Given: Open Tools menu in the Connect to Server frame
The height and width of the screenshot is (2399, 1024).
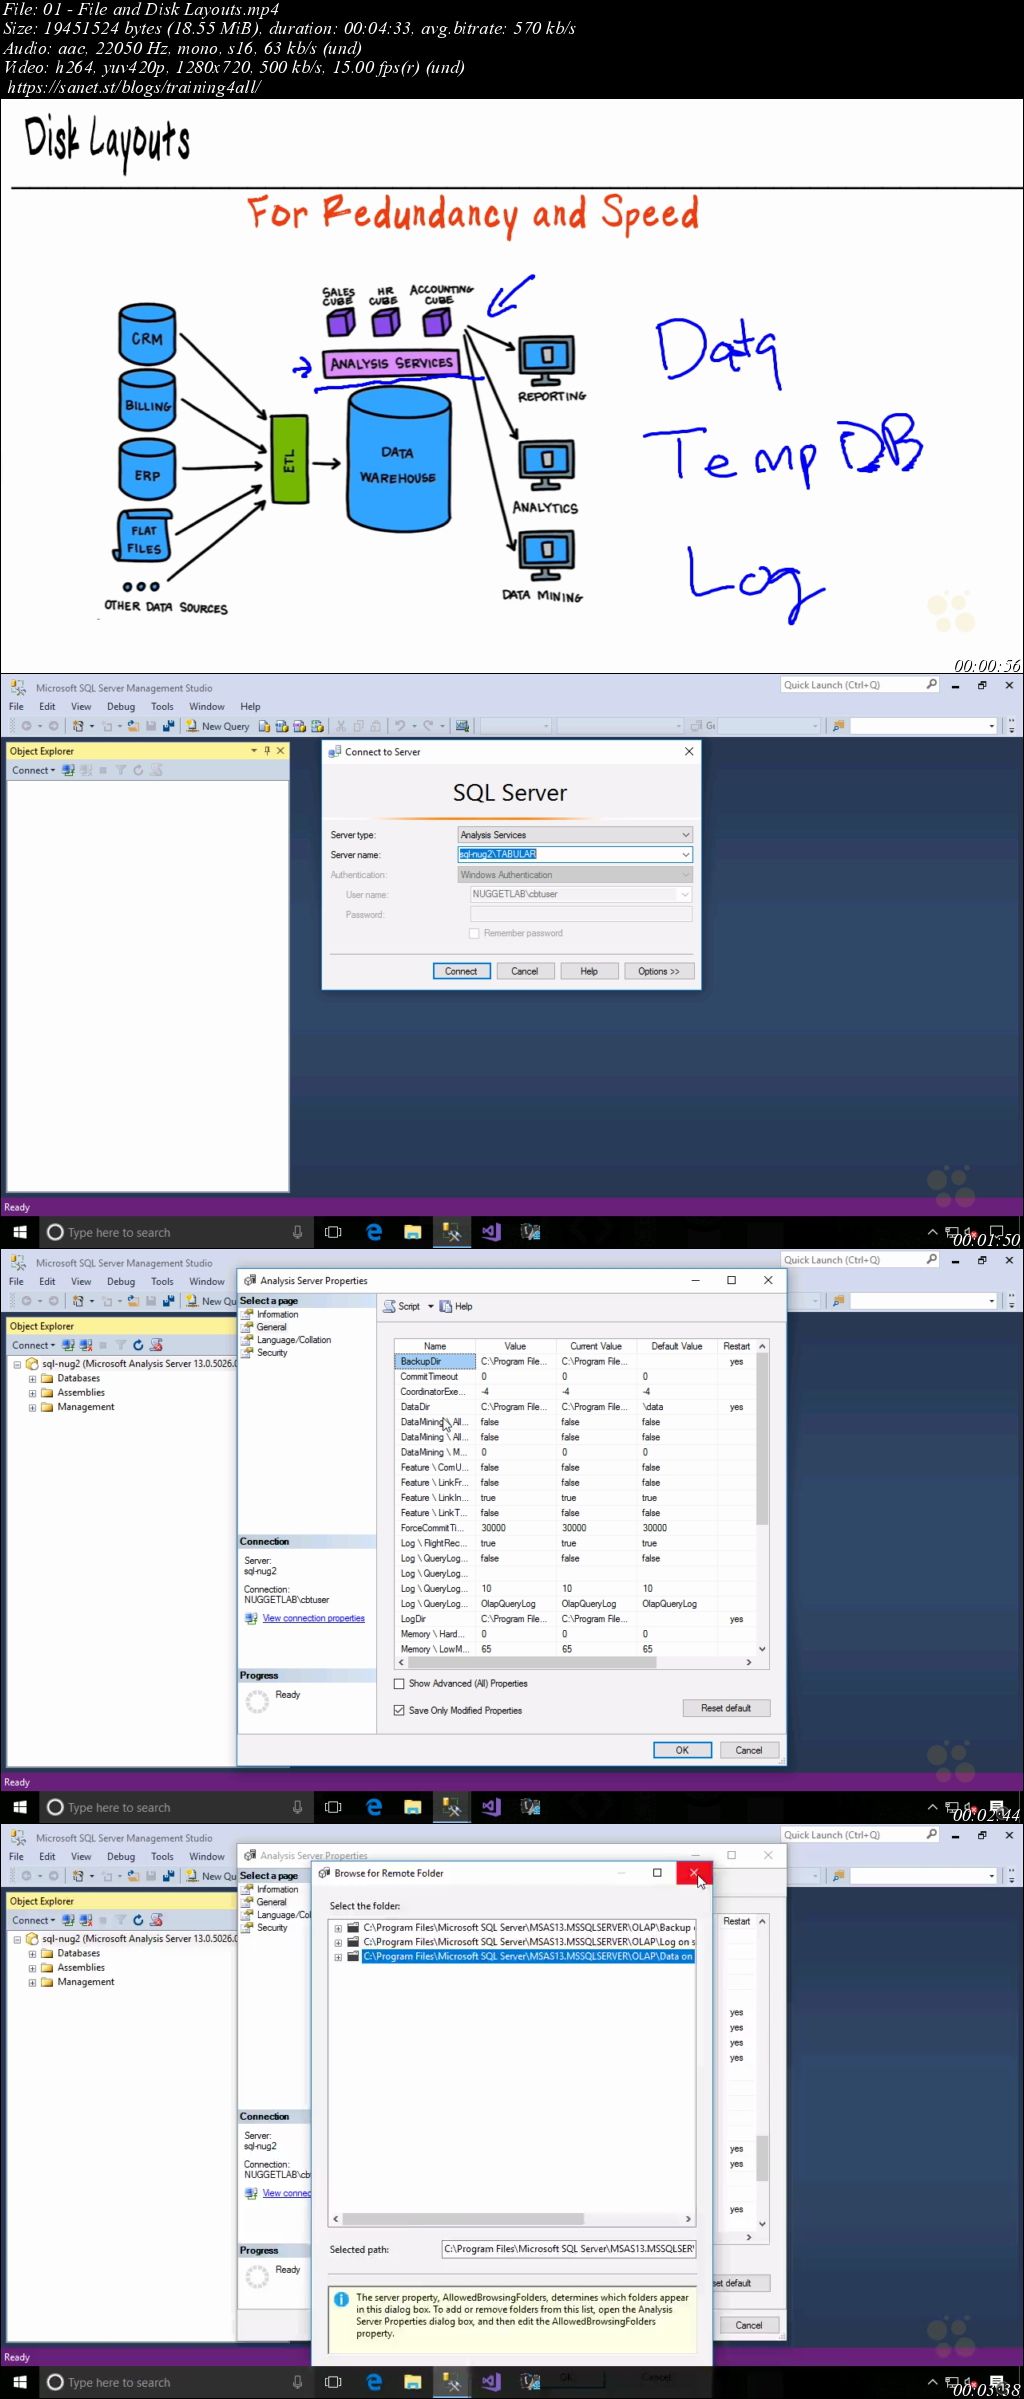Looking at the screenshot, I should [162, 706].
